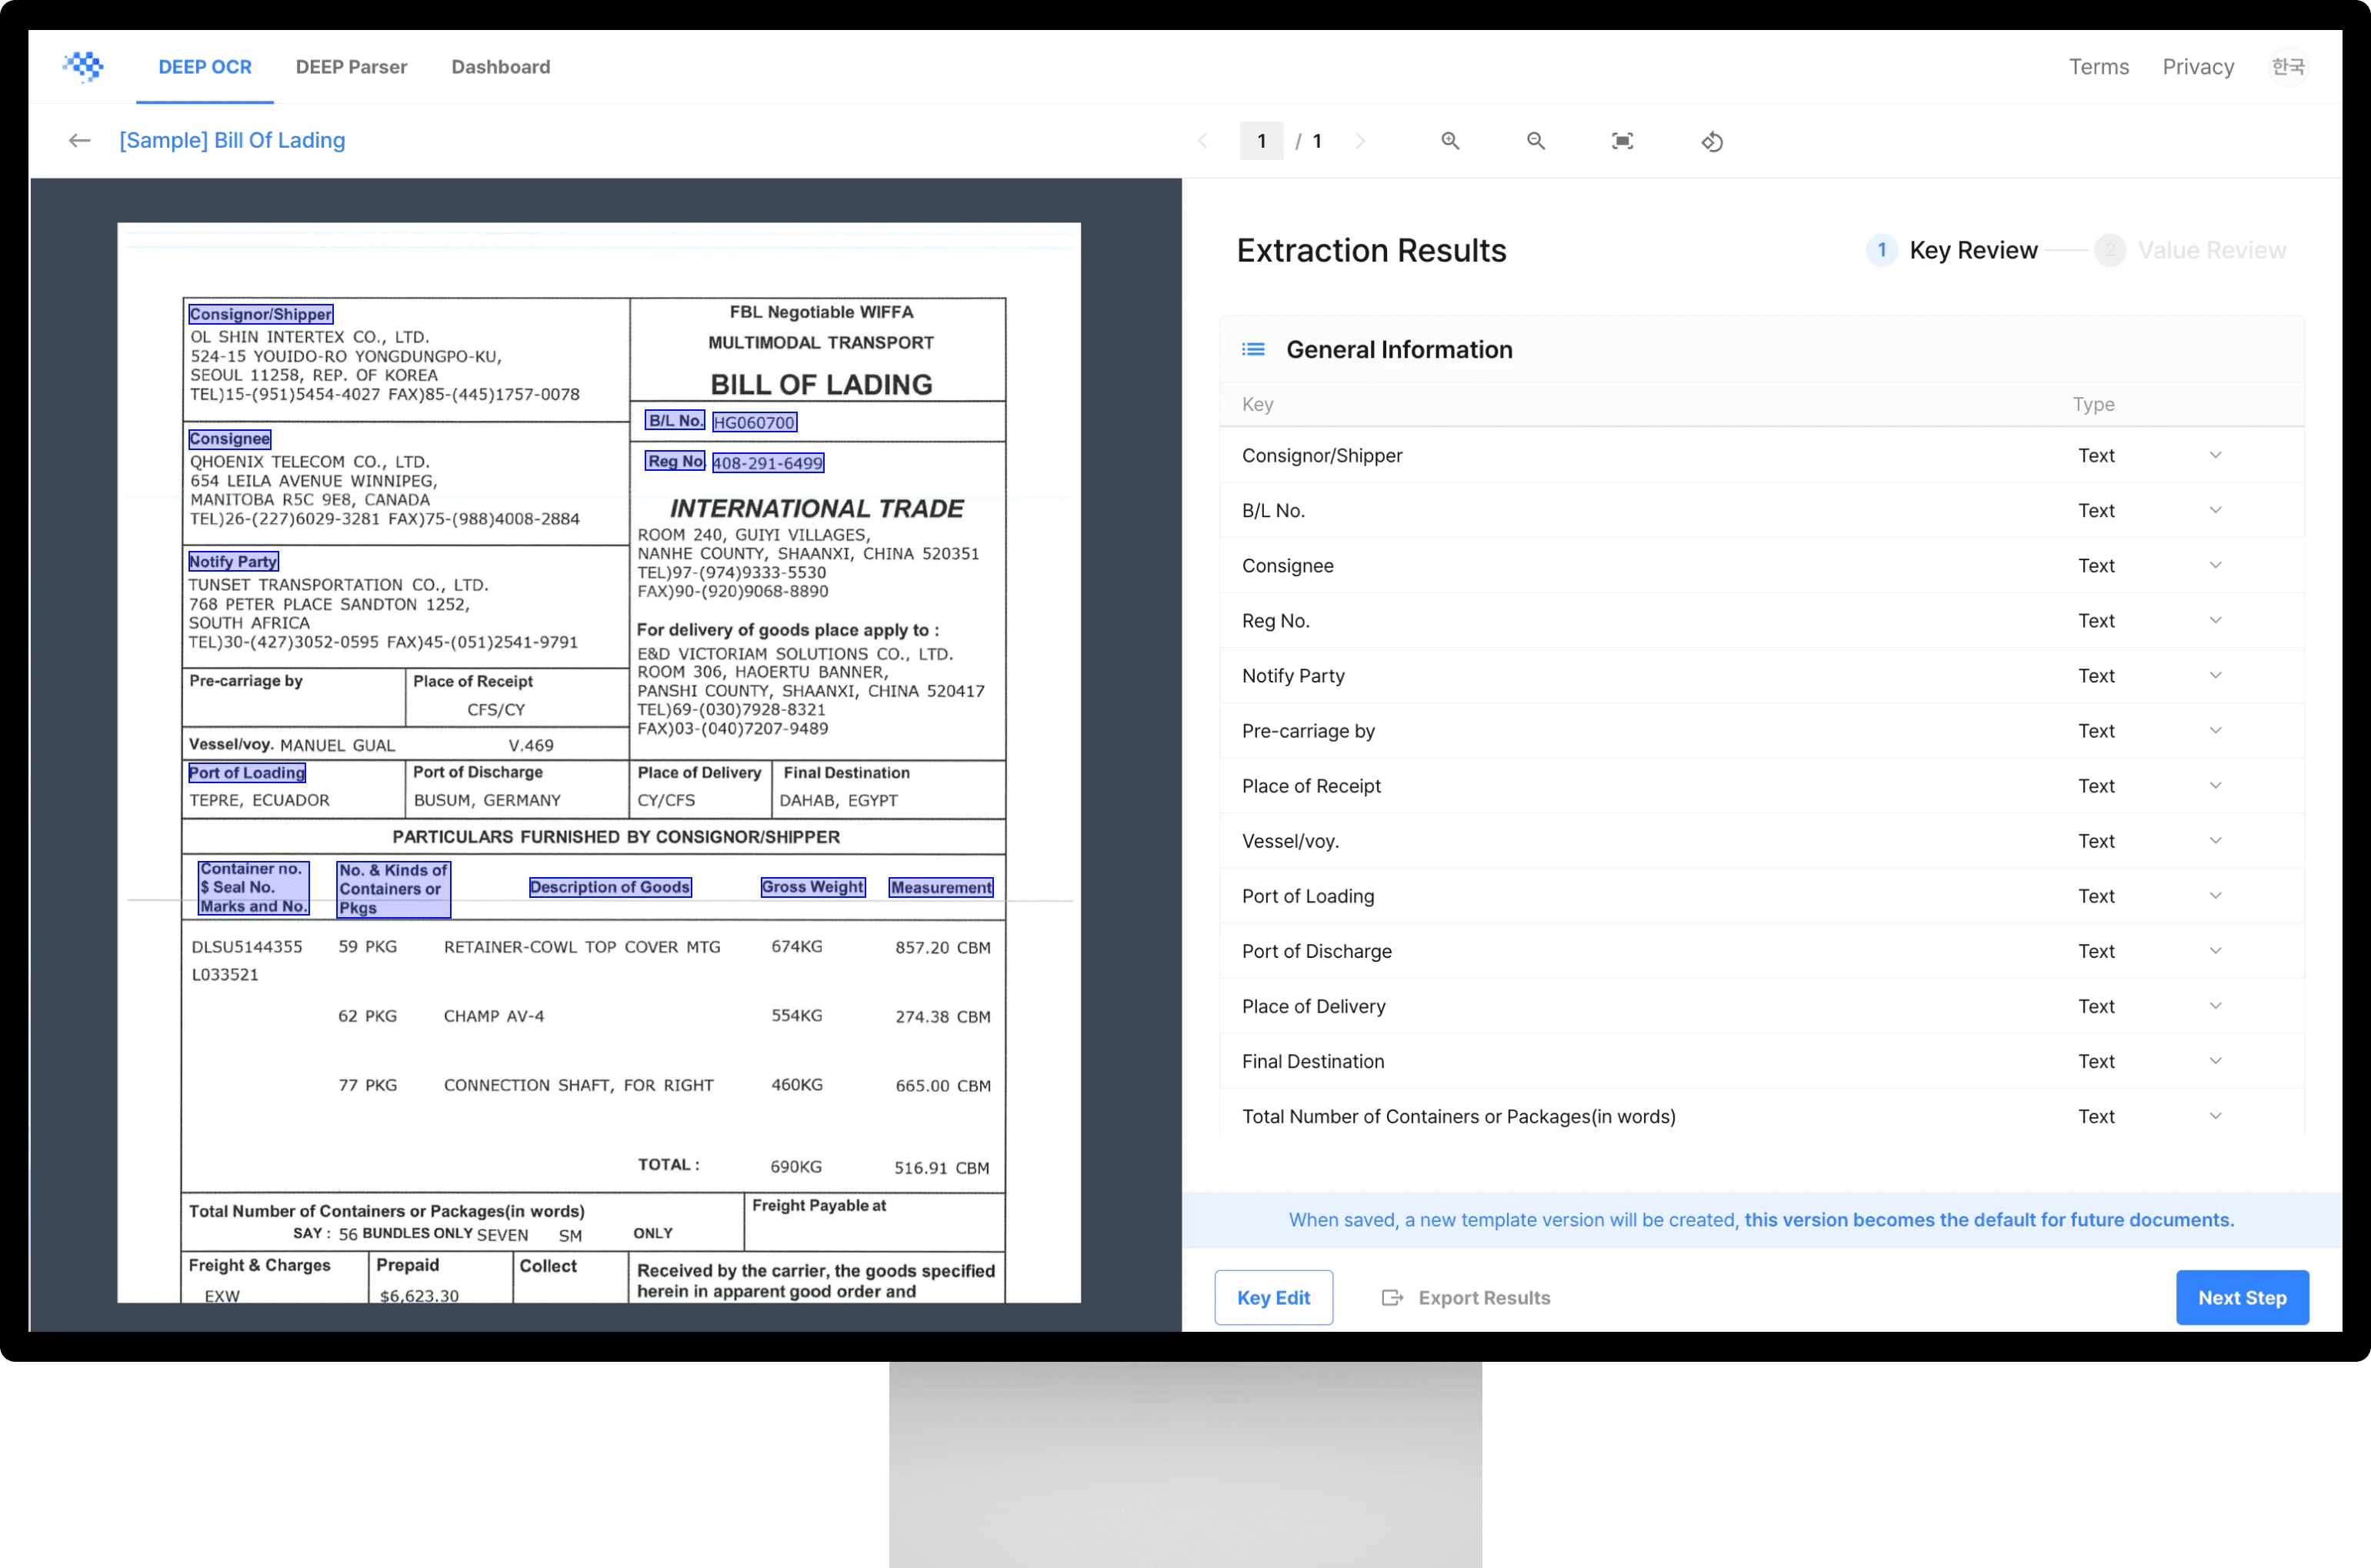The image size is (2371, 1568).
Task: Open the Terms page
Action: coord(2098,66)
